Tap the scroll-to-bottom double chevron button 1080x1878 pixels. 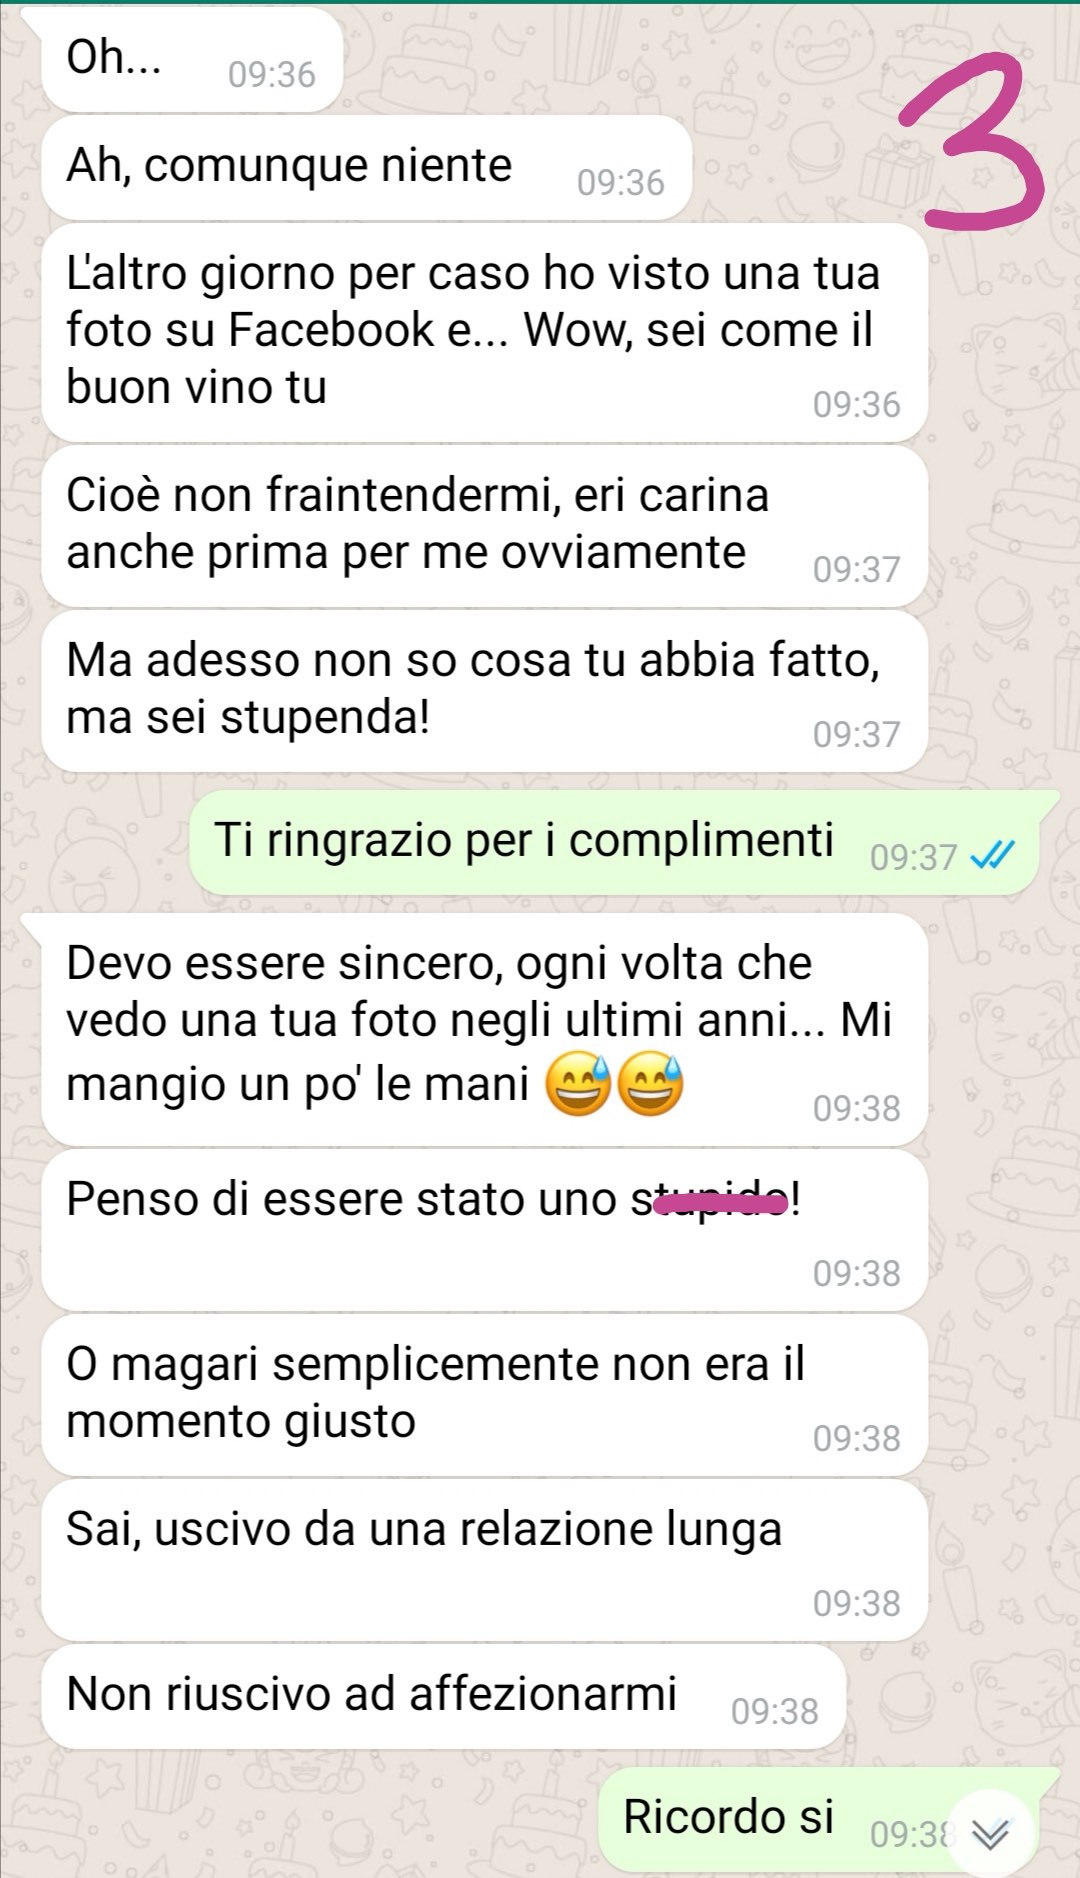click(990, 1834)
